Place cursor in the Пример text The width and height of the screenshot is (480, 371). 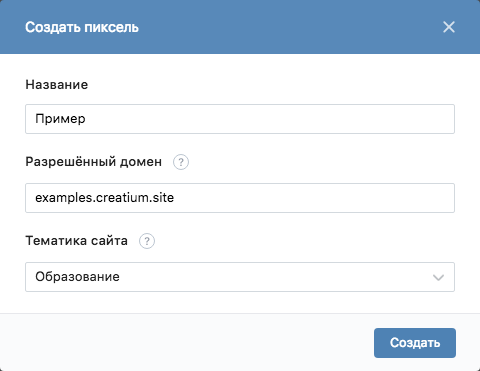tap(60, 119)
